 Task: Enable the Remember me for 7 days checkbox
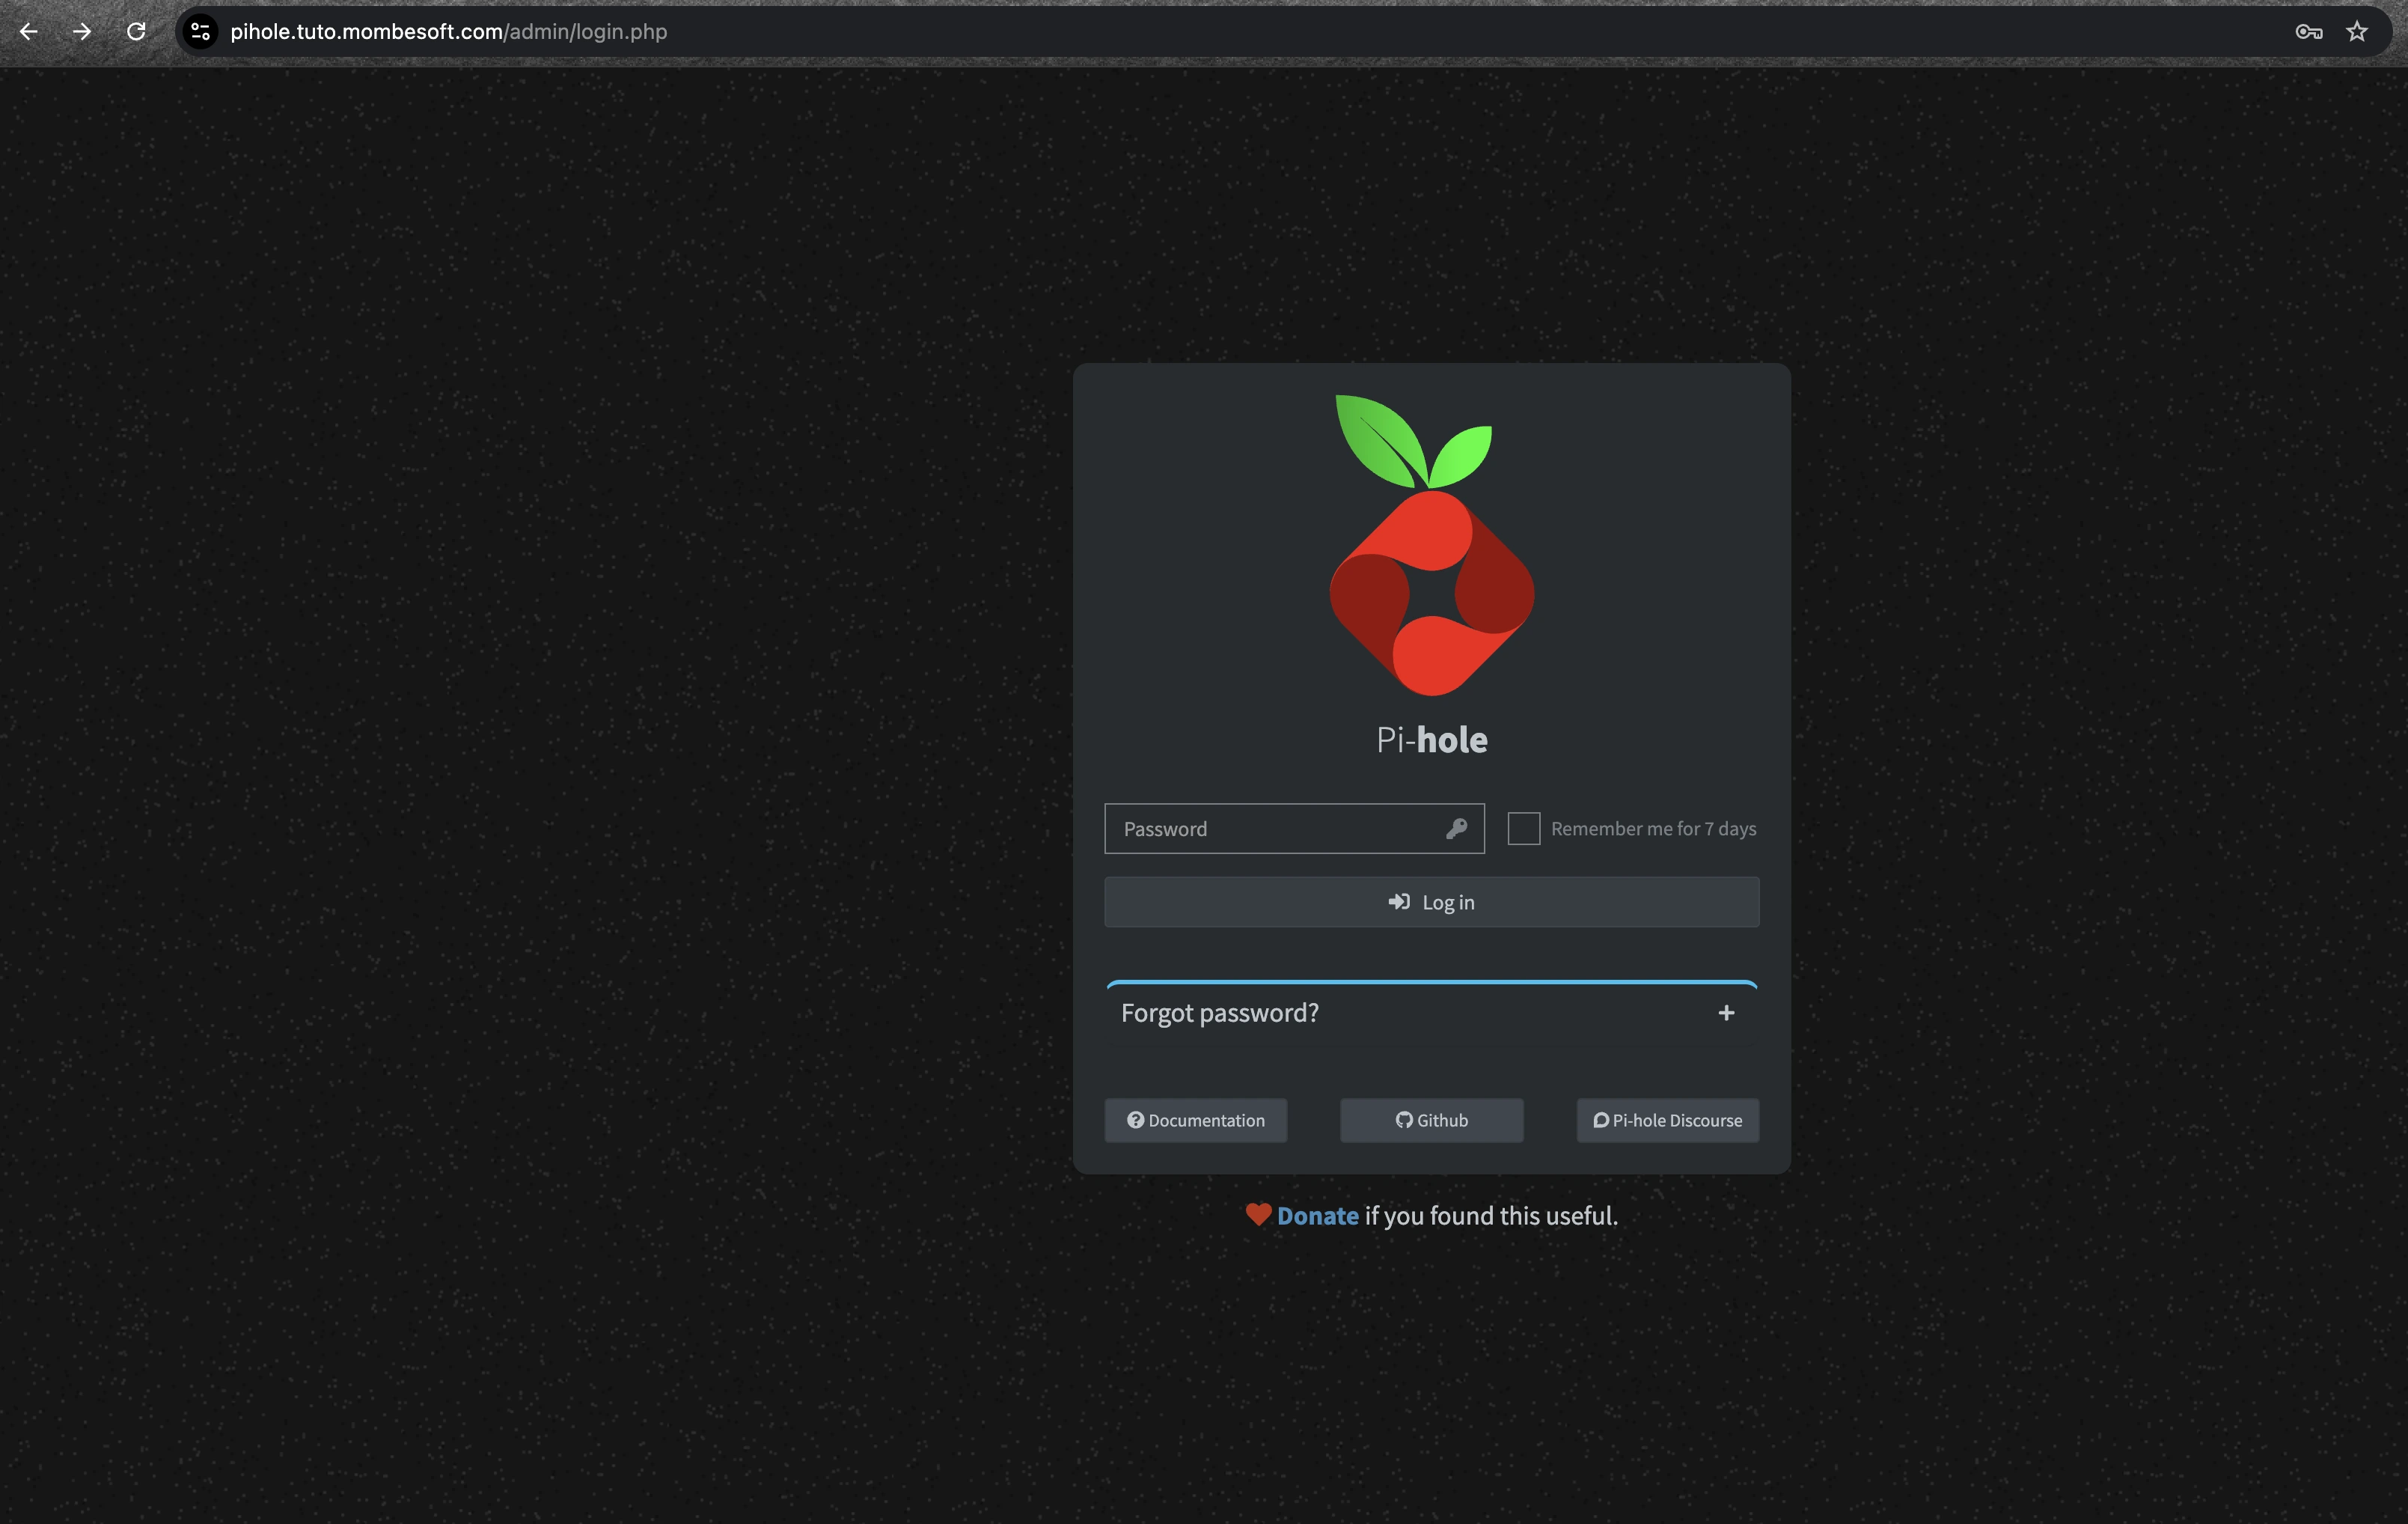click(1523, 828)
